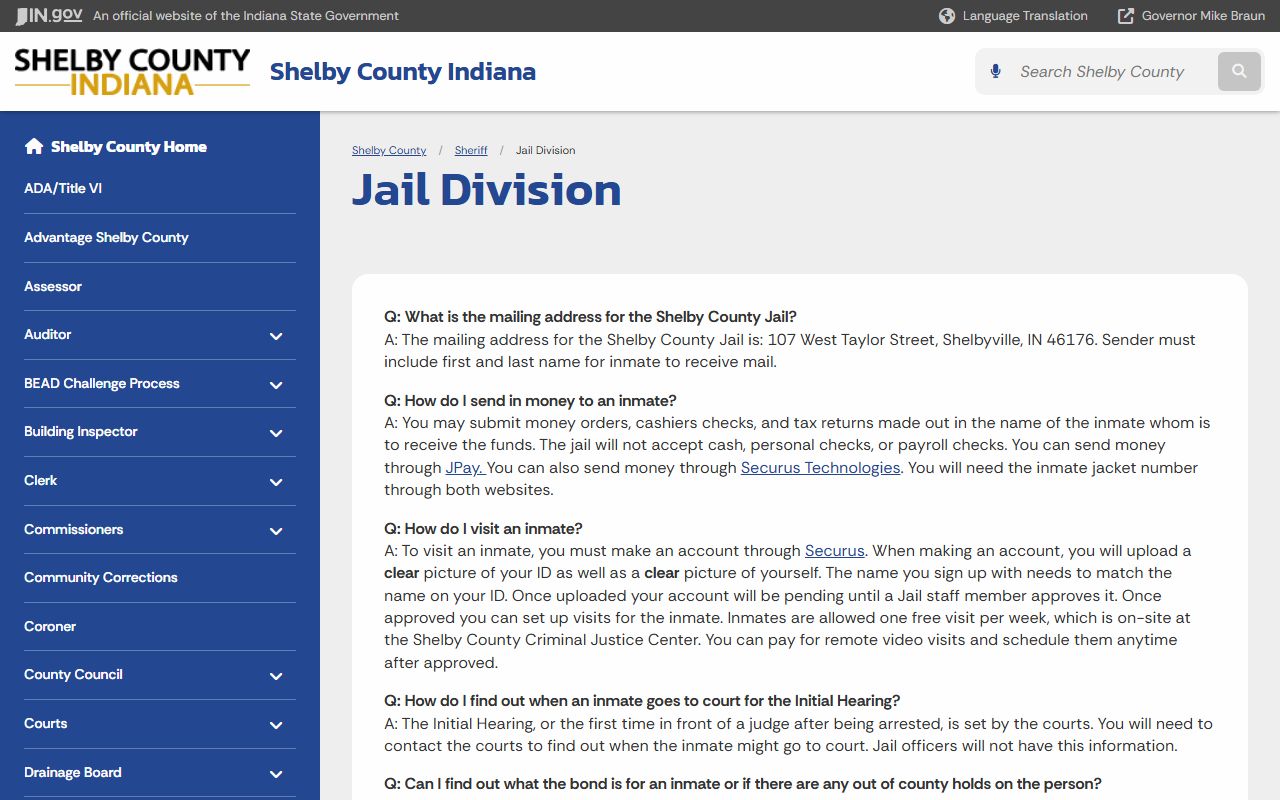This screenshot has width=1280, height=800.
Task: Open Advantage Shelby County sidebar item
Action: [106, 237]
